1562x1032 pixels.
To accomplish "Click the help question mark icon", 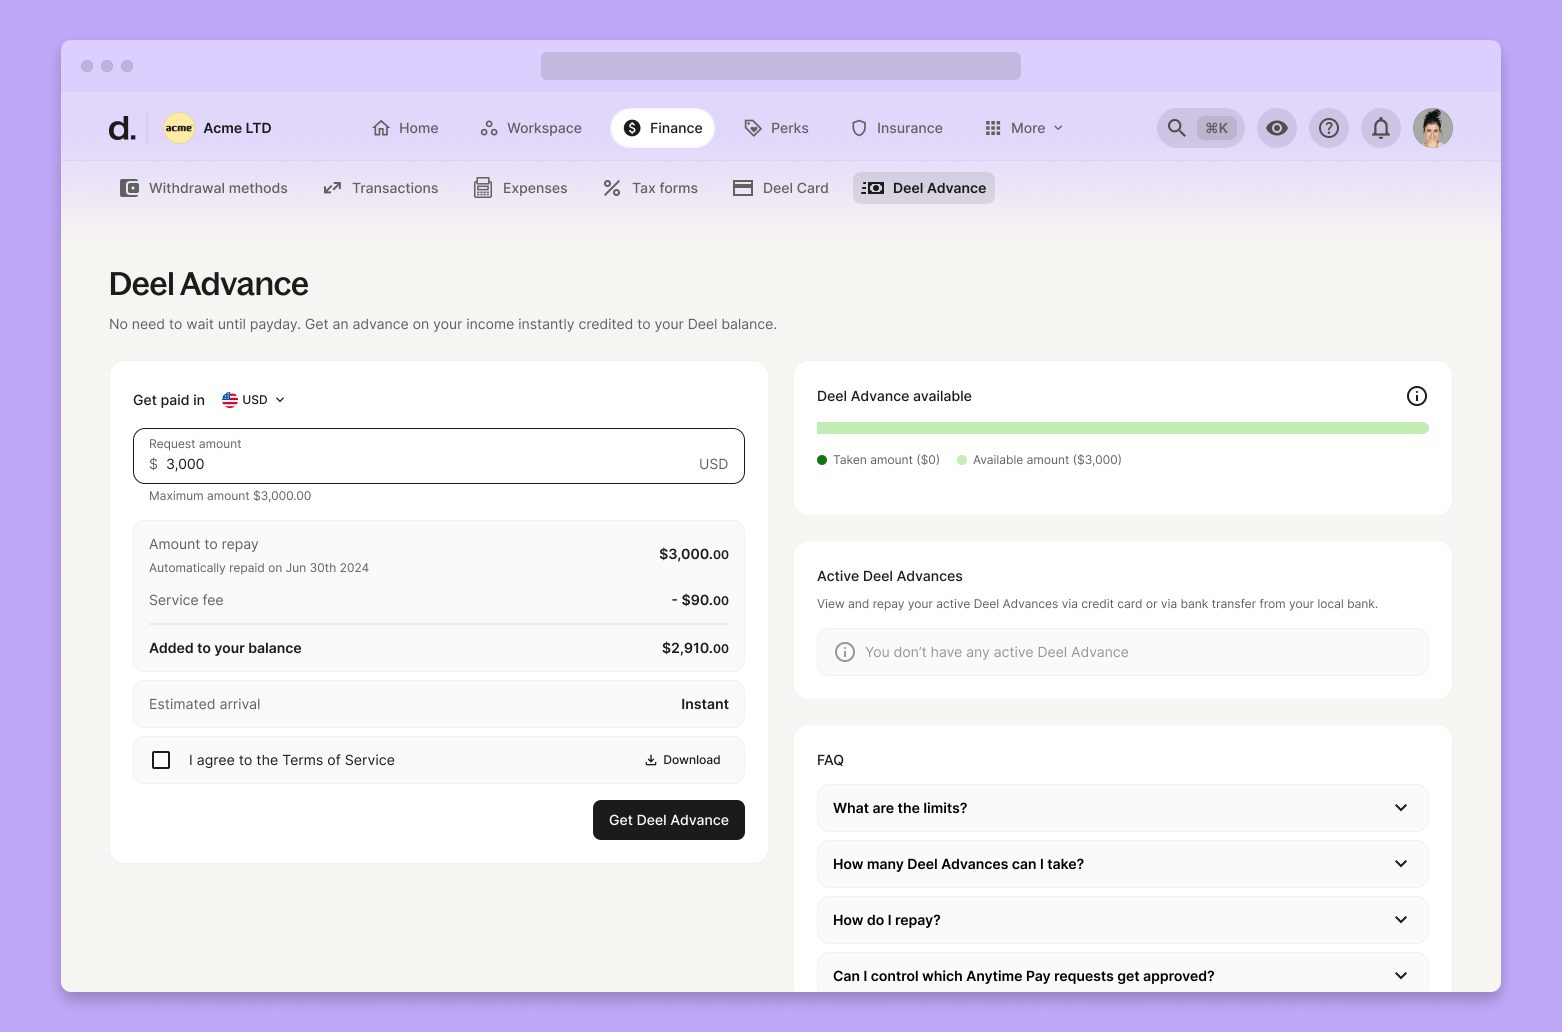I will 1328,128.
